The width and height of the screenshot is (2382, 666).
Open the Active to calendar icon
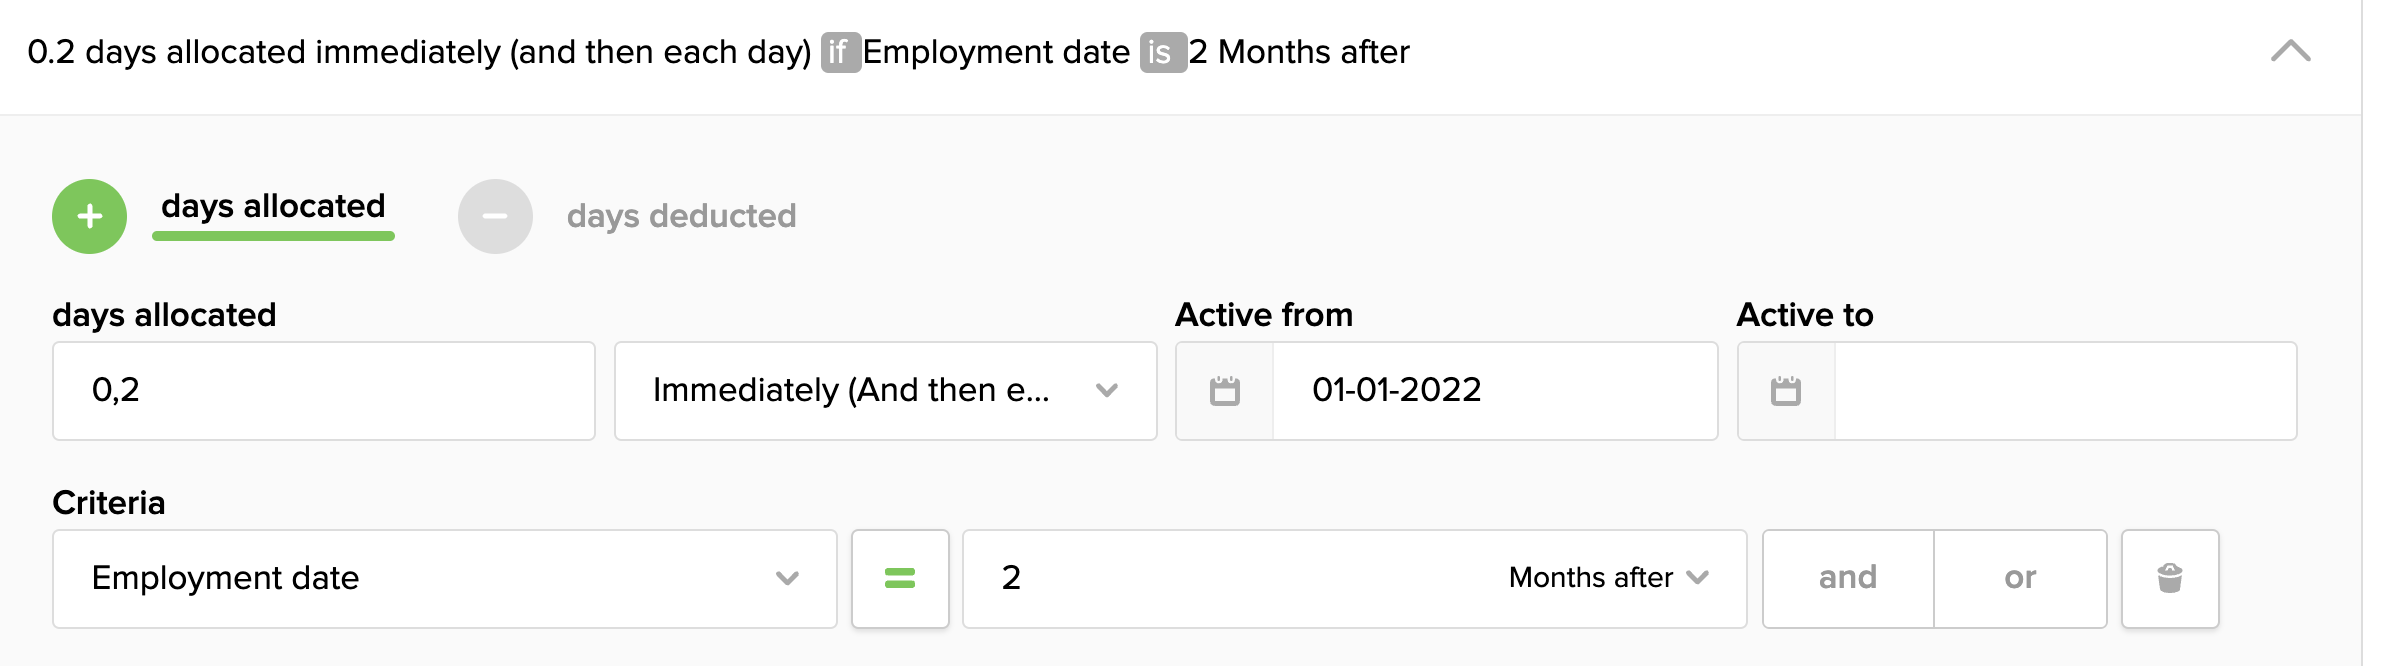click(1785, 391)
